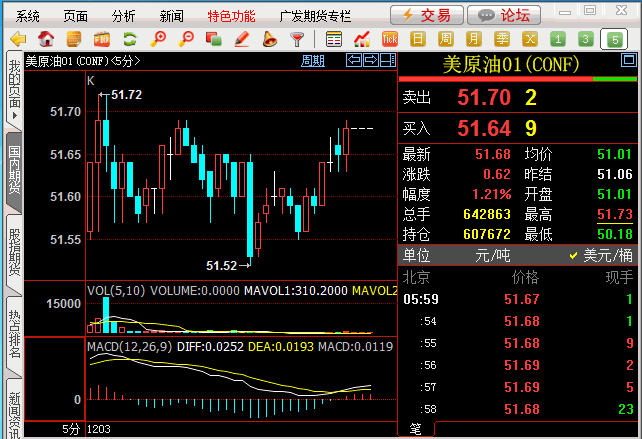The width and height of the screenshot is (642, 439).
Task: Open the alarm bell alert icon
Action: tap(269, 39)
